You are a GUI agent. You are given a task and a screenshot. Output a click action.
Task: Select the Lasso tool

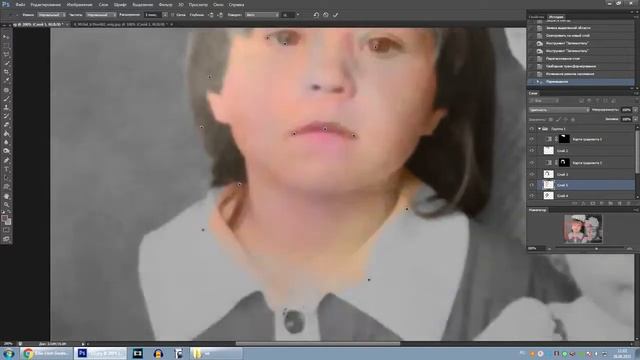click(x=6, y=55)
